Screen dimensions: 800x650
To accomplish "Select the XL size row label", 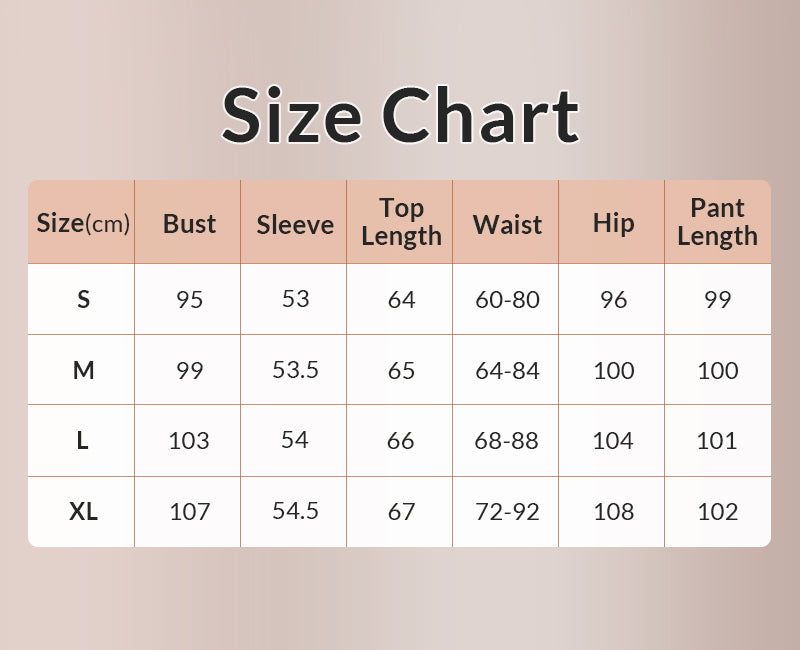I will point(83,511).
